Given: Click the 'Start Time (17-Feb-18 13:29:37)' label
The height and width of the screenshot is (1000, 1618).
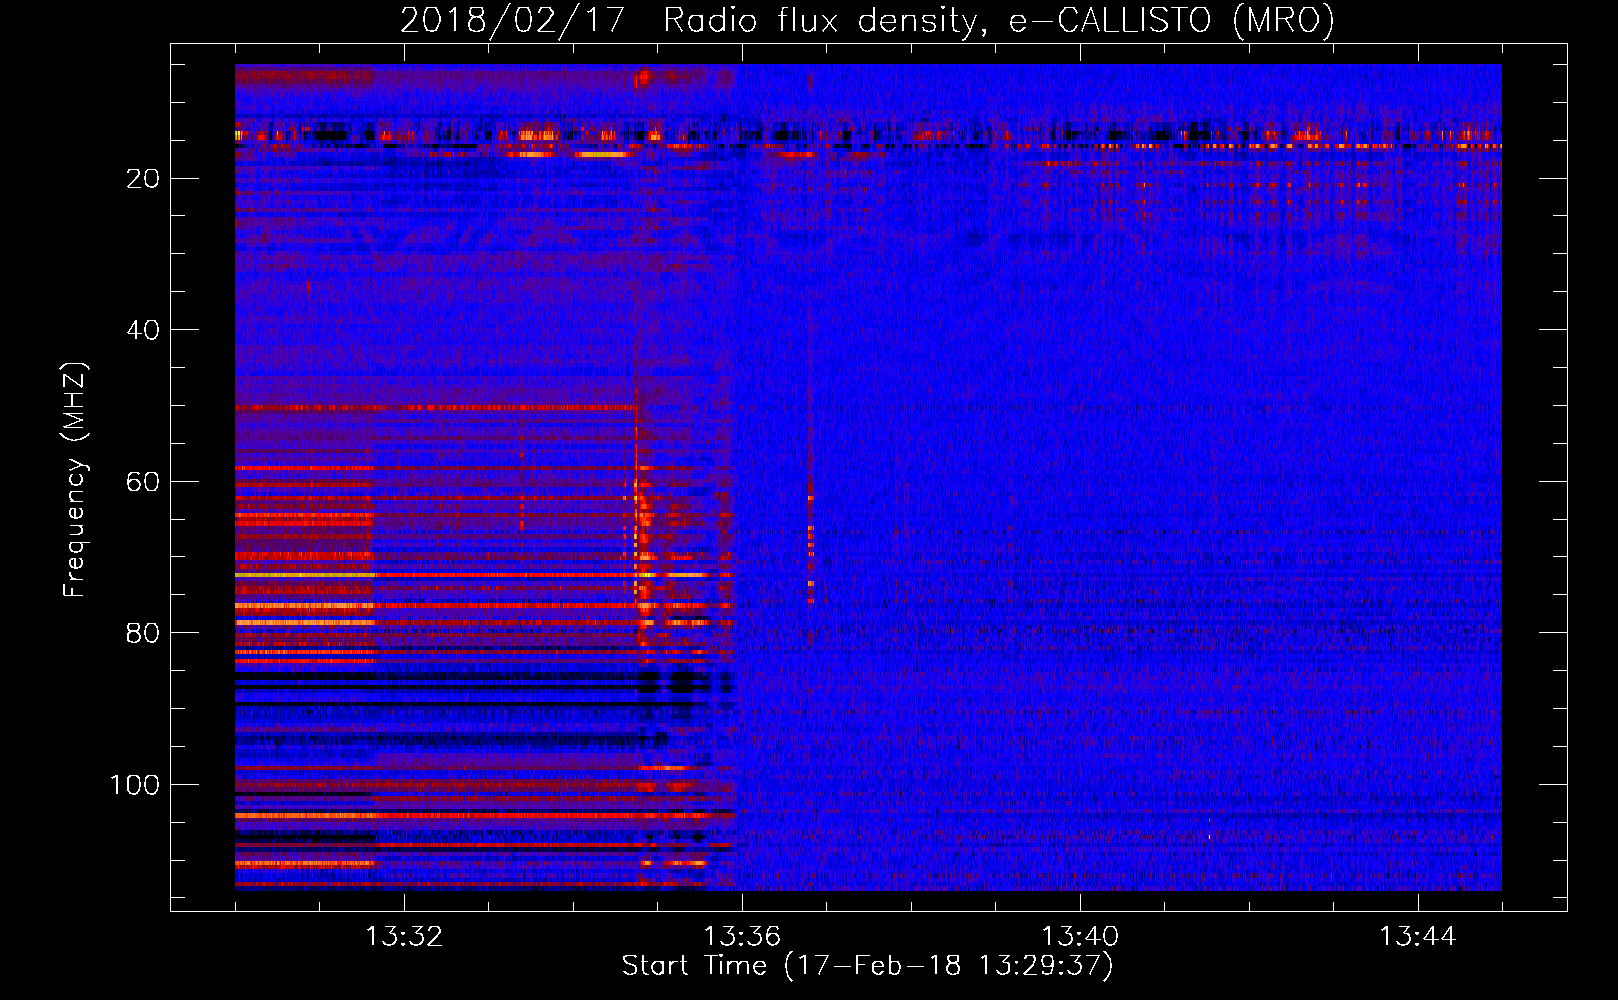Looking at the screenshot, I should [x=867, y=966].
